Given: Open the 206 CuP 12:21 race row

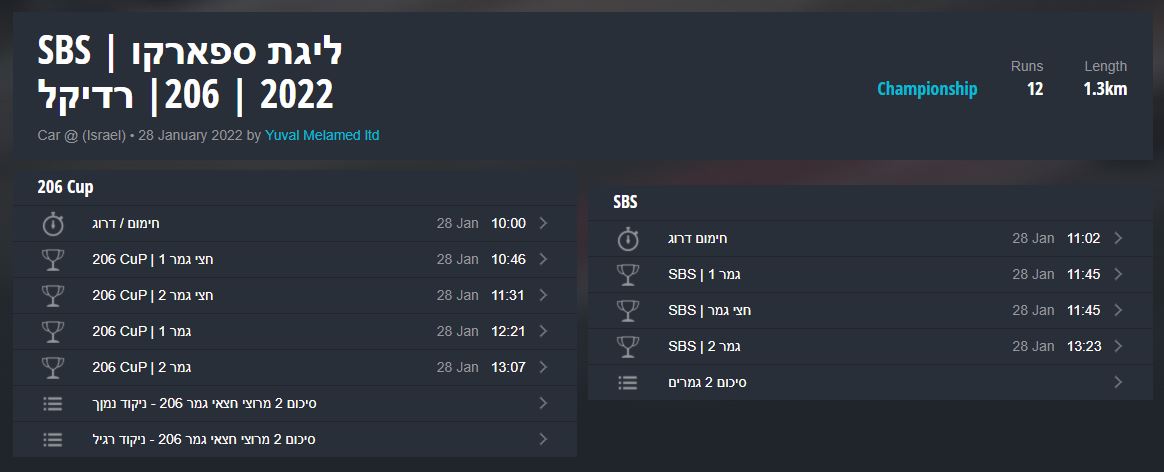Looking at the screenshot, I should (295, 331).
